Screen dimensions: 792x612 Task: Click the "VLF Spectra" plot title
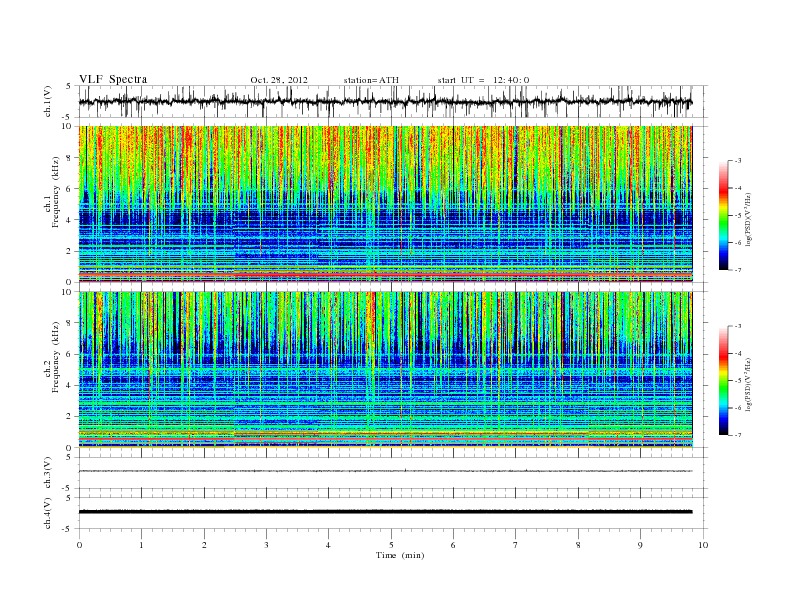pos(113,79)
